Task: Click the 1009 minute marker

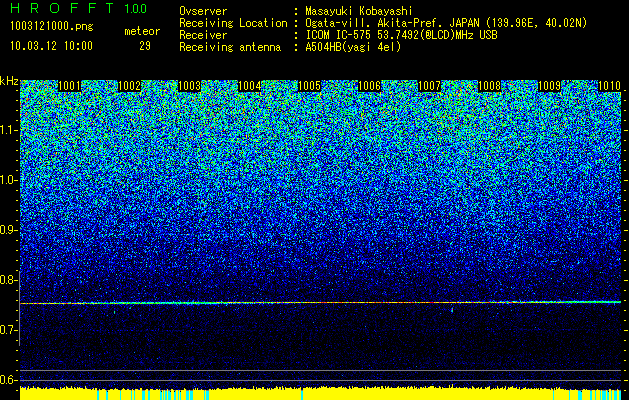Action: pos(549,86)
